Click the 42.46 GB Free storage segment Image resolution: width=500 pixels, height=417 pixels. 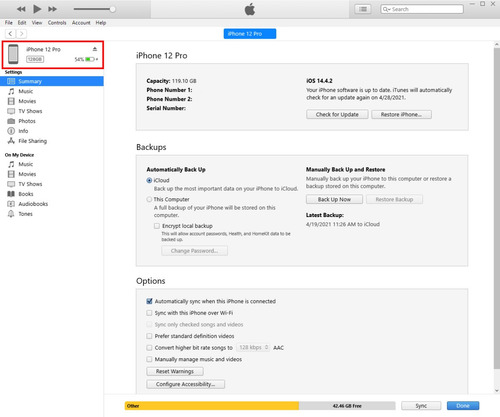[x=347, y=406]
